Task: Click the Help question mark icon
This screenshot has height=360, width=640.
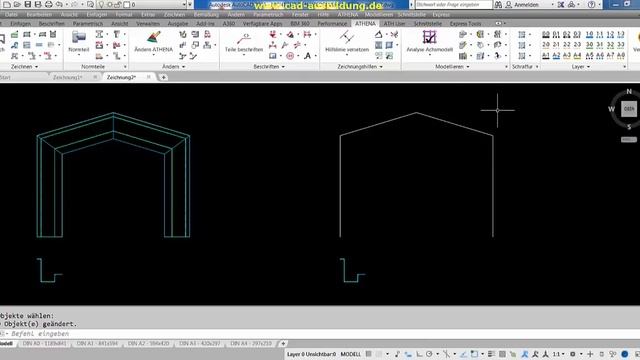Action: (x=591, y=4)
